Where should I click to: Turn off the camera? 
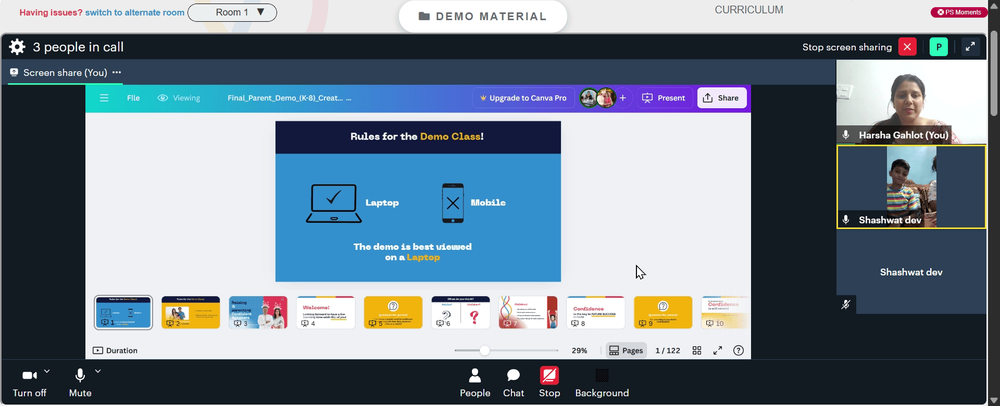pos(29,382)
